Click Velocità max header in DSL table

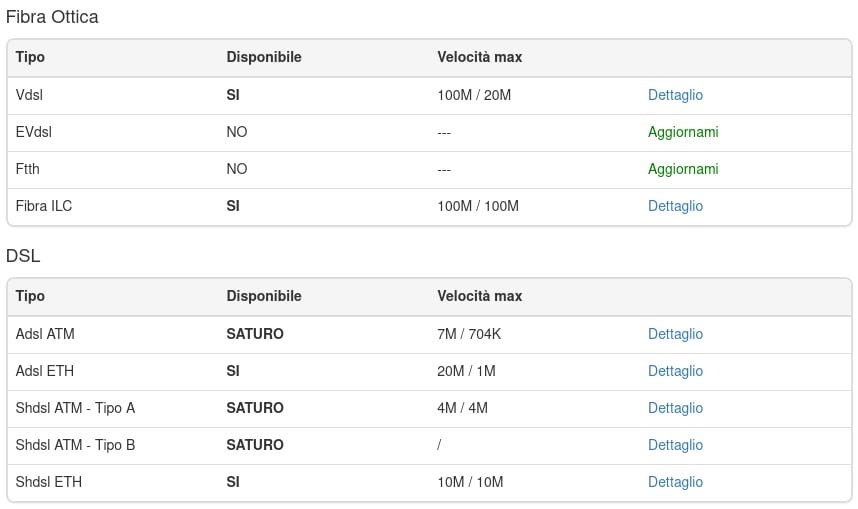[479, 296]
